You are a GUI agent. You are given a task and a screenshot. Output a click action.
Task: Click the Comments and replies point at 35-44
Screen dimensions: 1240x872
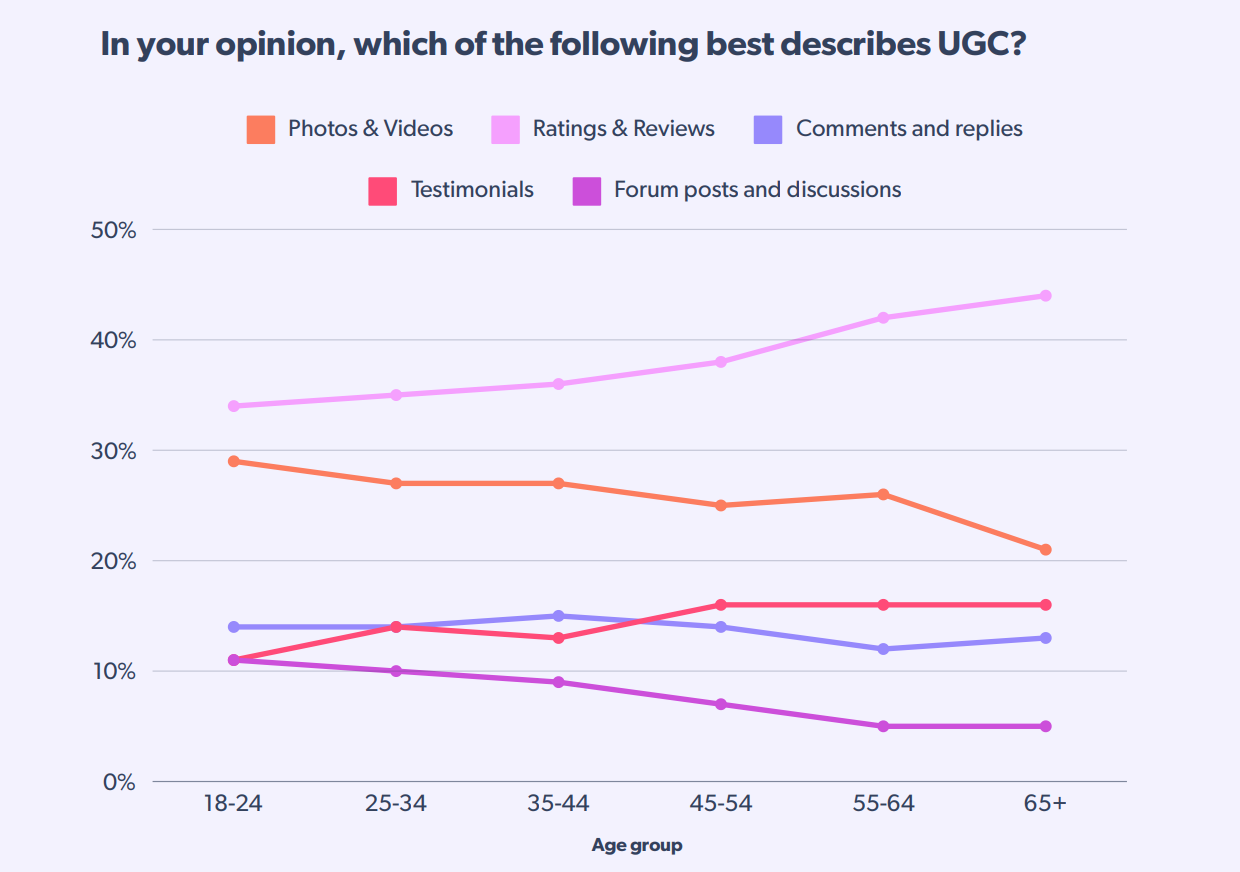pos(558,616)
